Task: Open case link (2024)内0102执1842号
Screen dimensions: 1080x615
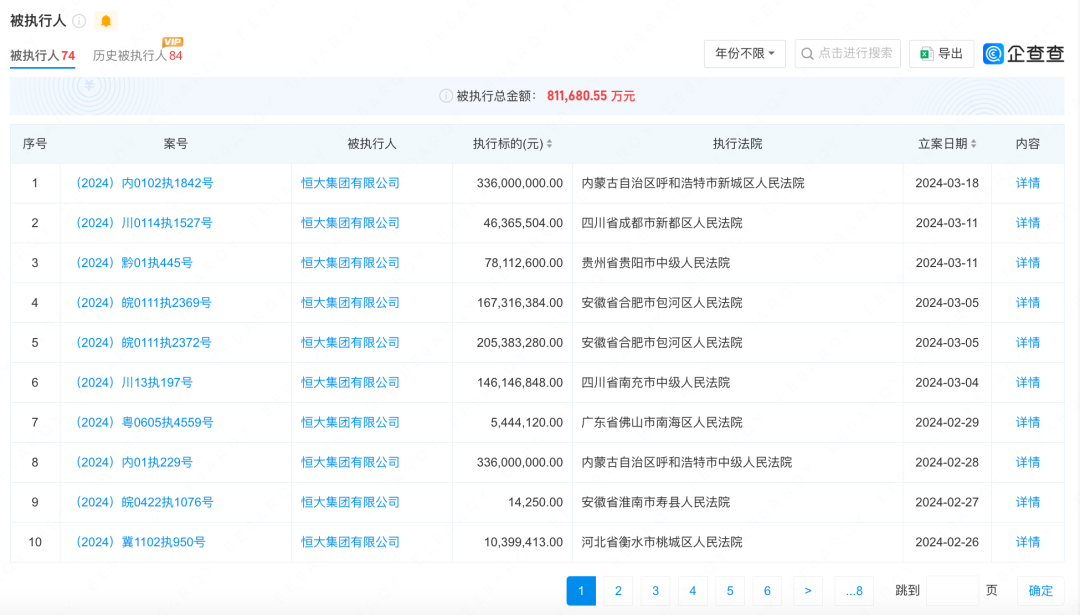Action: (144, 183)
